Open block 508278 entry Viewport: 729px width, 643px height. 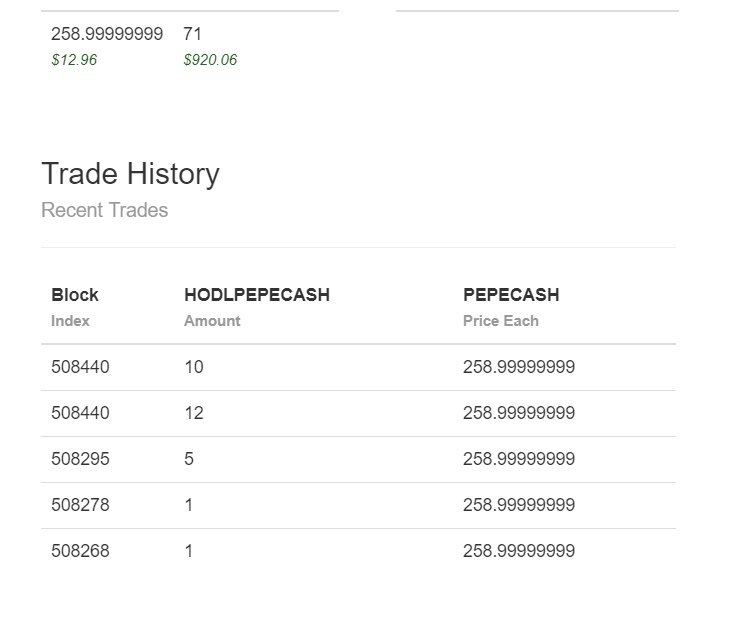coord(80,505)
